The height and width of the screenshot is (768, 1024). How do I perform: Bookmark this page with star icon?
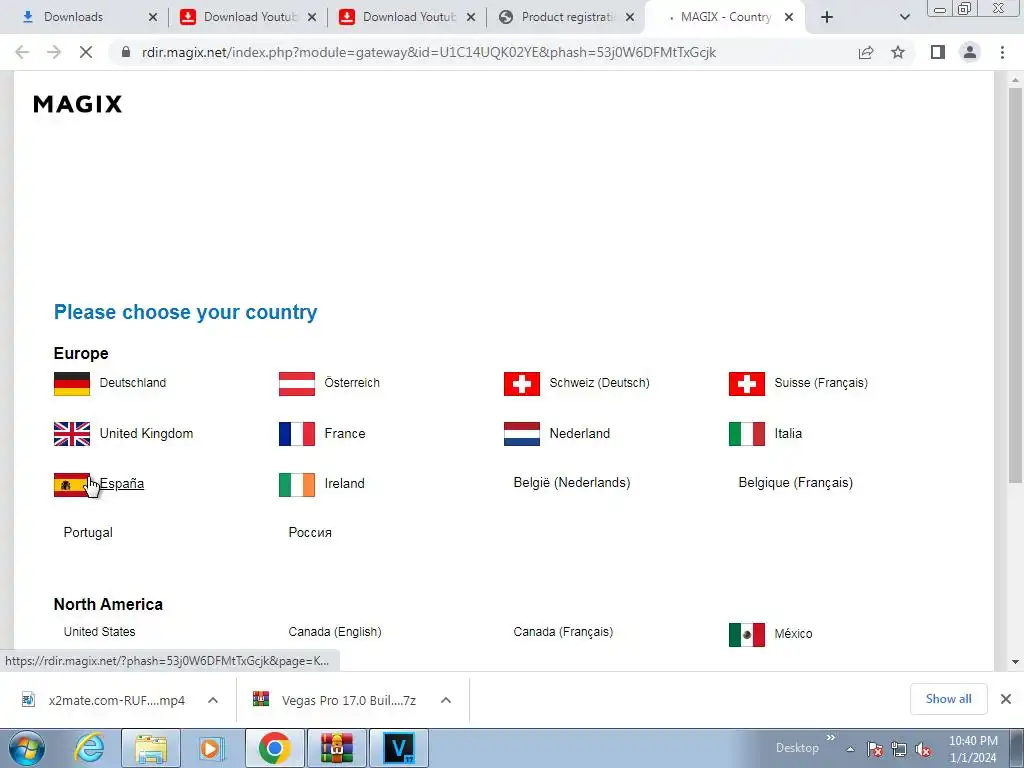[x=898, y=52]
